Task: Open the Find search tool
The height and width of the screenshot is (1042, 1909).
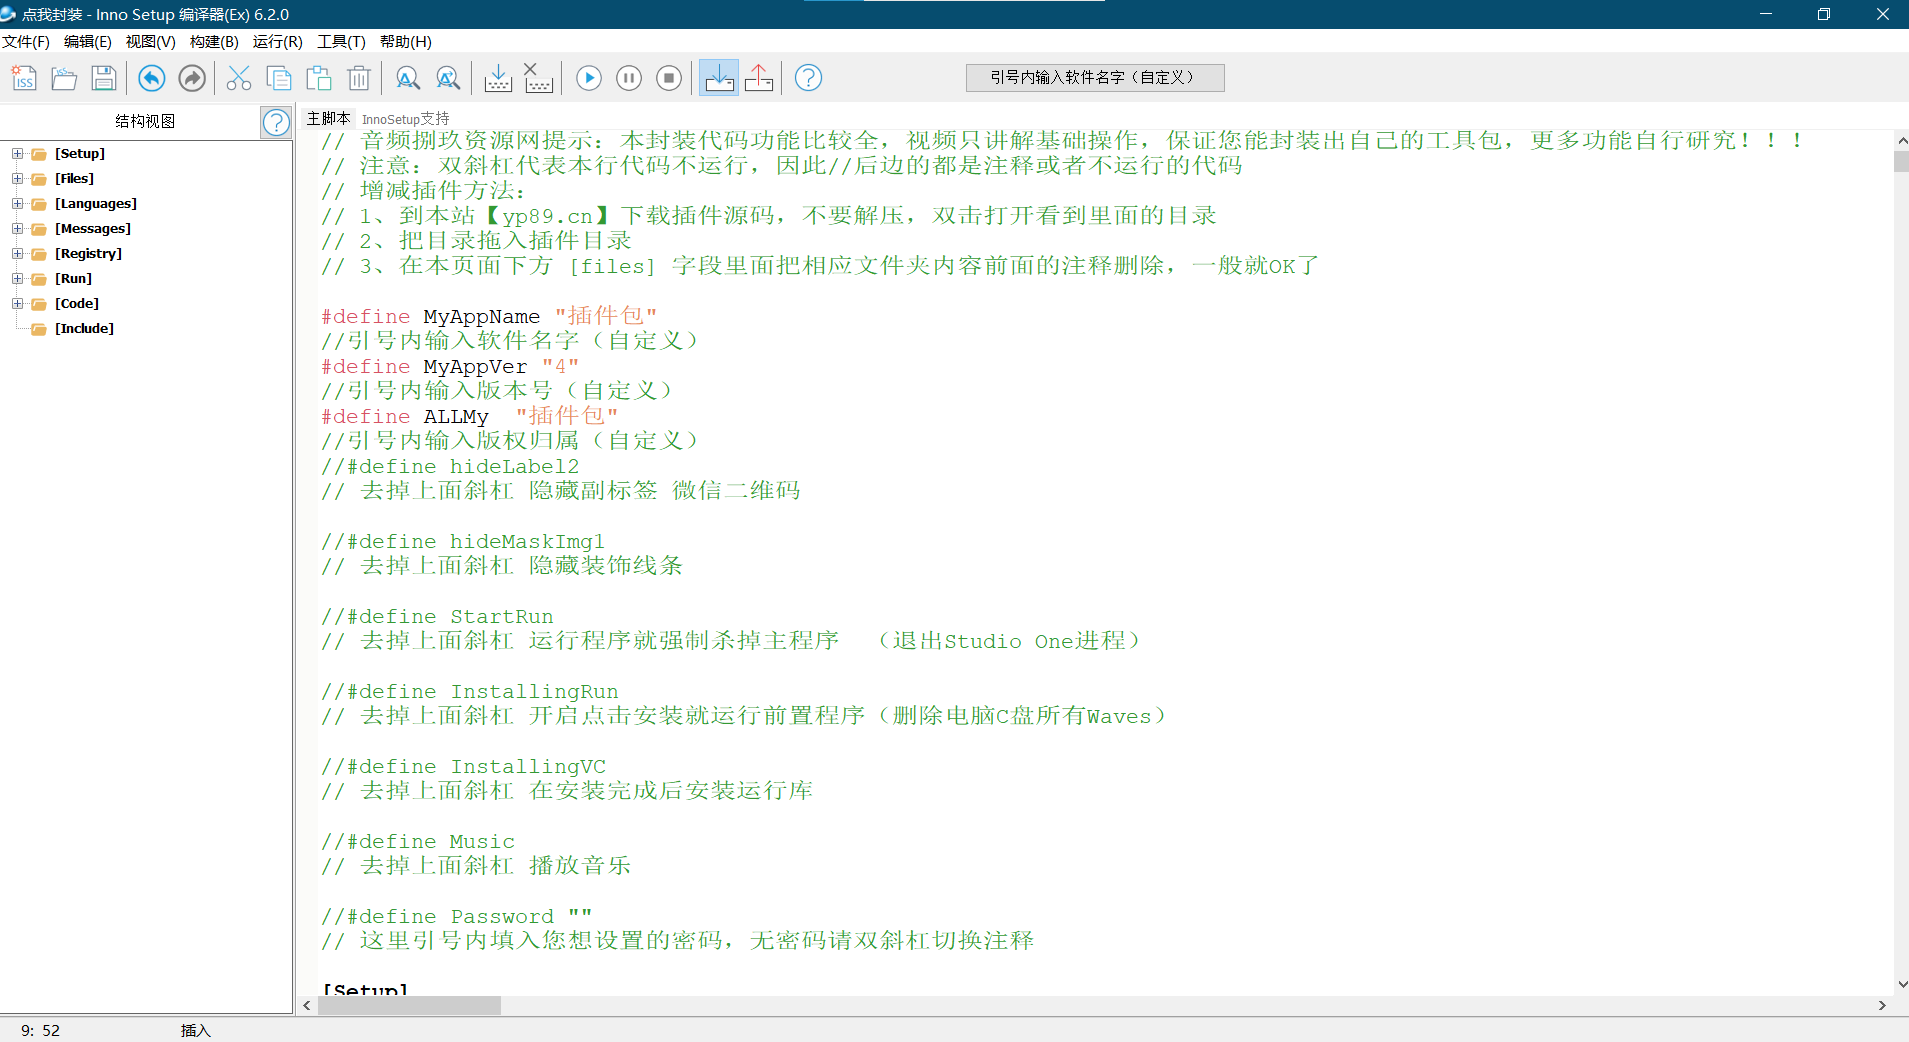Action: point(407,78)
